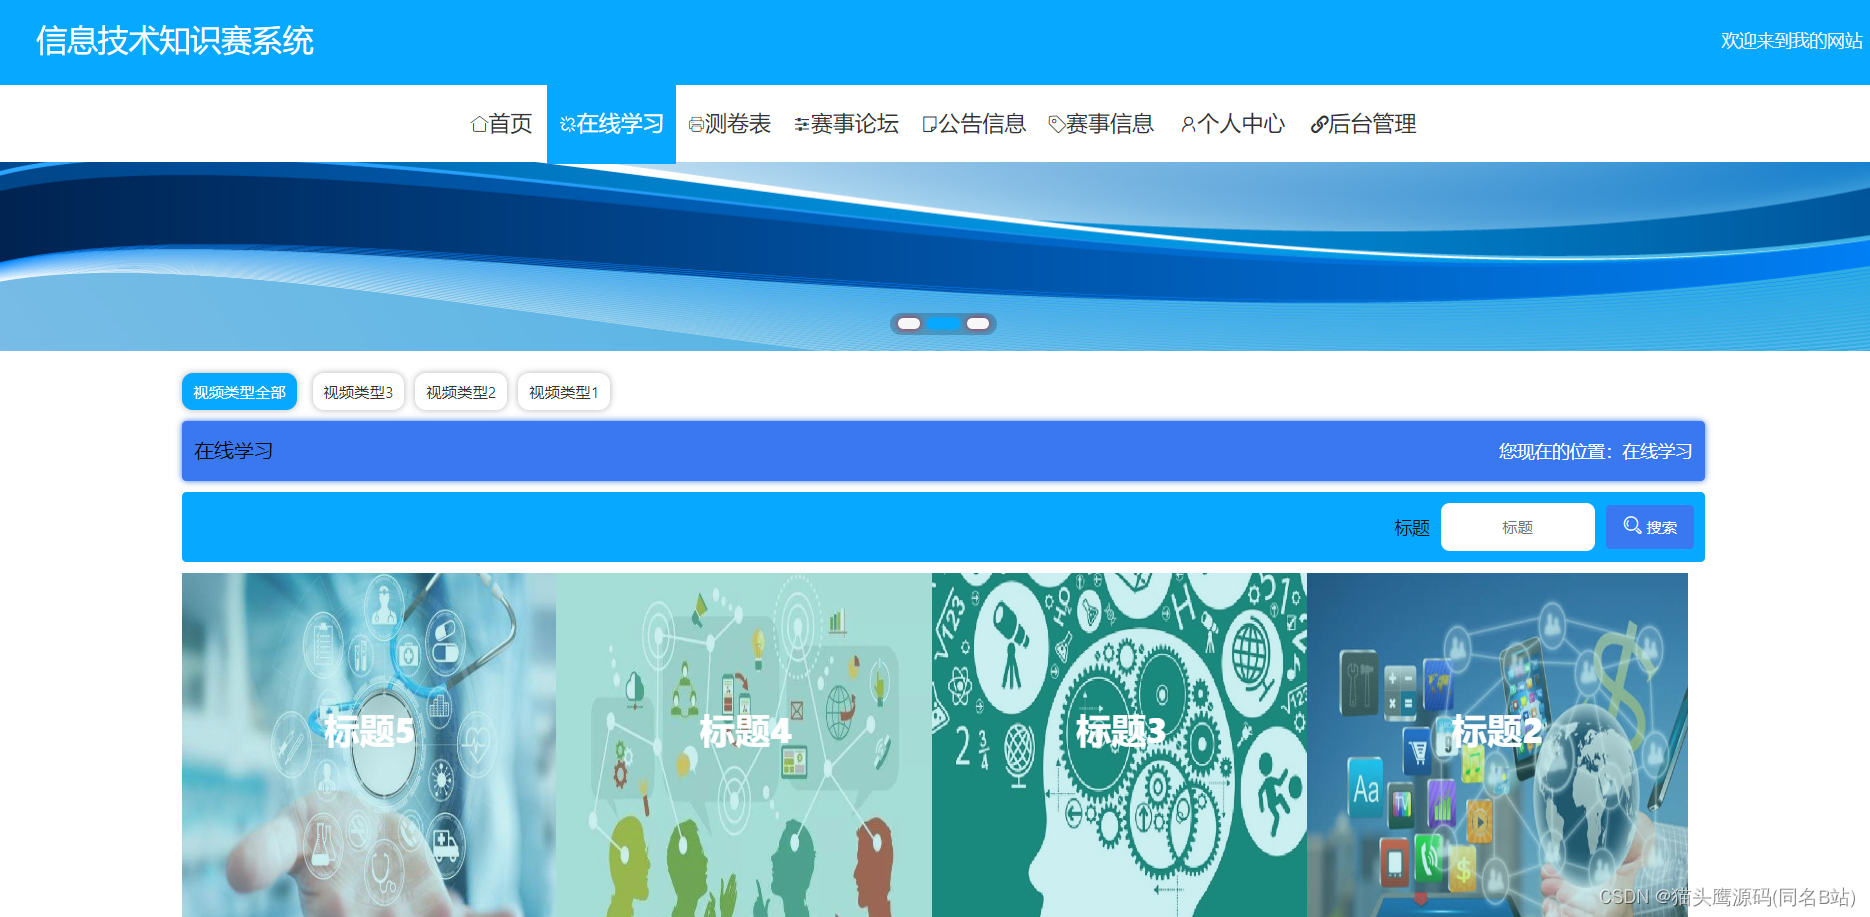
Task: Switch to the 赛事论坛 section
Action: pos(855,123)
